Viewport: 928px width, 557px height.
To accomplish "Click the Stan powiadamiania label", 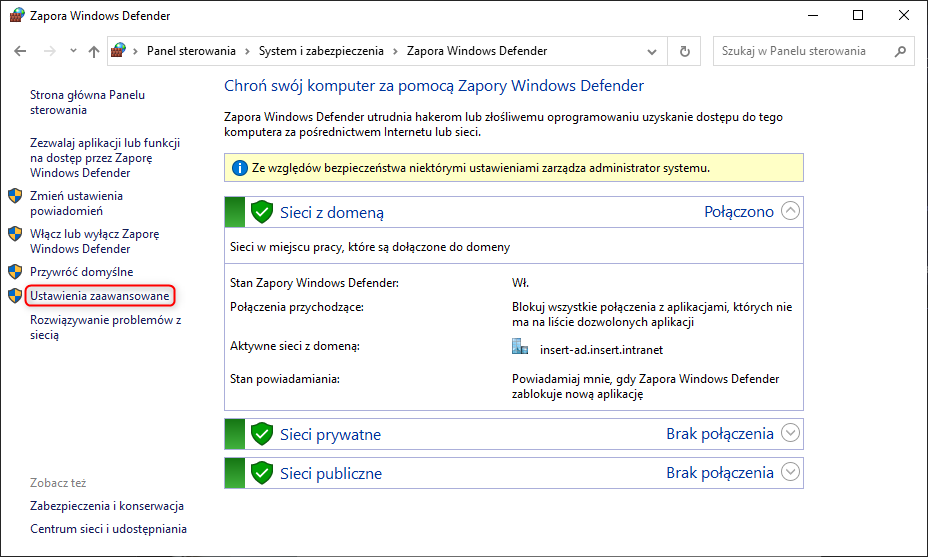I will (285, 379).
